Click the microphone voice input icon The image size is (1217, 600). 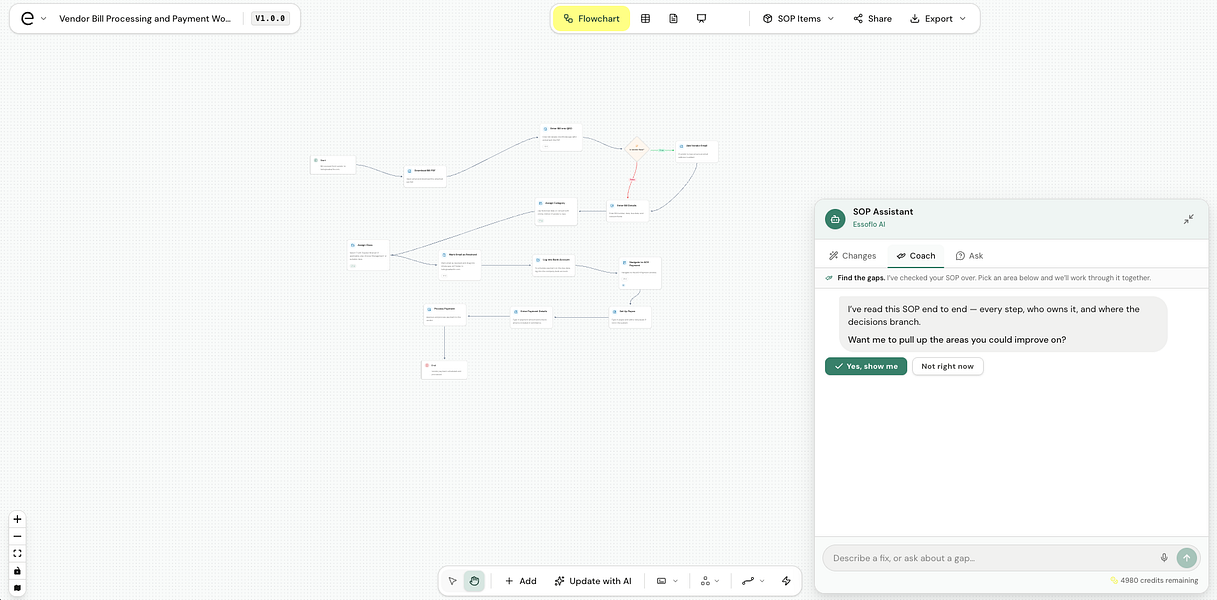pos(1164,558)
